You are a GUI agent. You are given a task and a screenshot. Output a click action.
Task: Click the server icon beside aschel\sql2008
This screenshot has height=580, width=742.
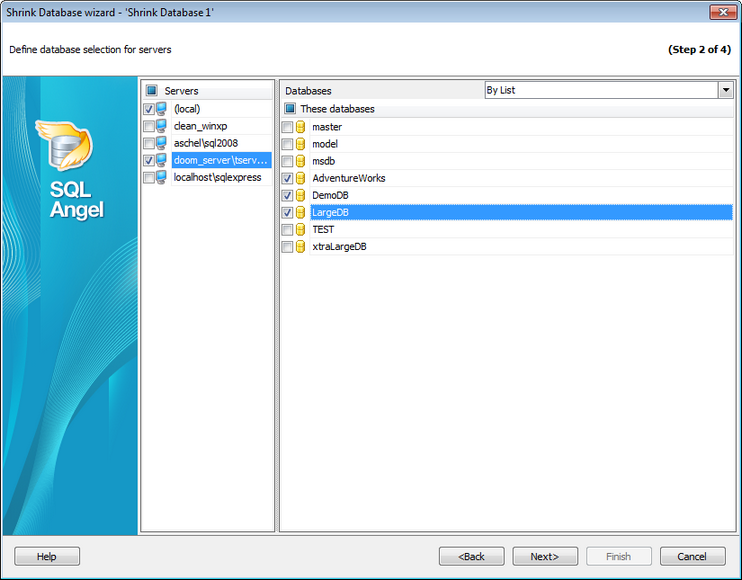(161, 143)
